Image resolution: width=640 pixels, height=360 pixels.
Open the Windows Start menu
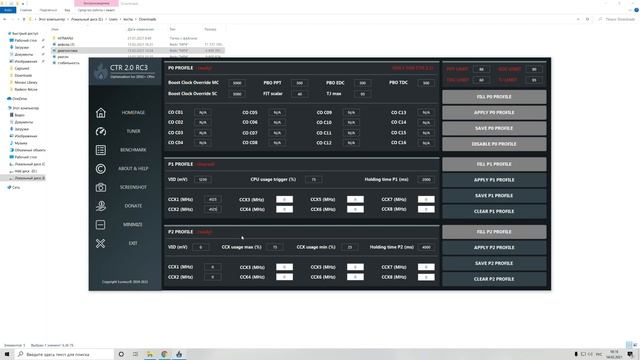click(x=7, y=354)
